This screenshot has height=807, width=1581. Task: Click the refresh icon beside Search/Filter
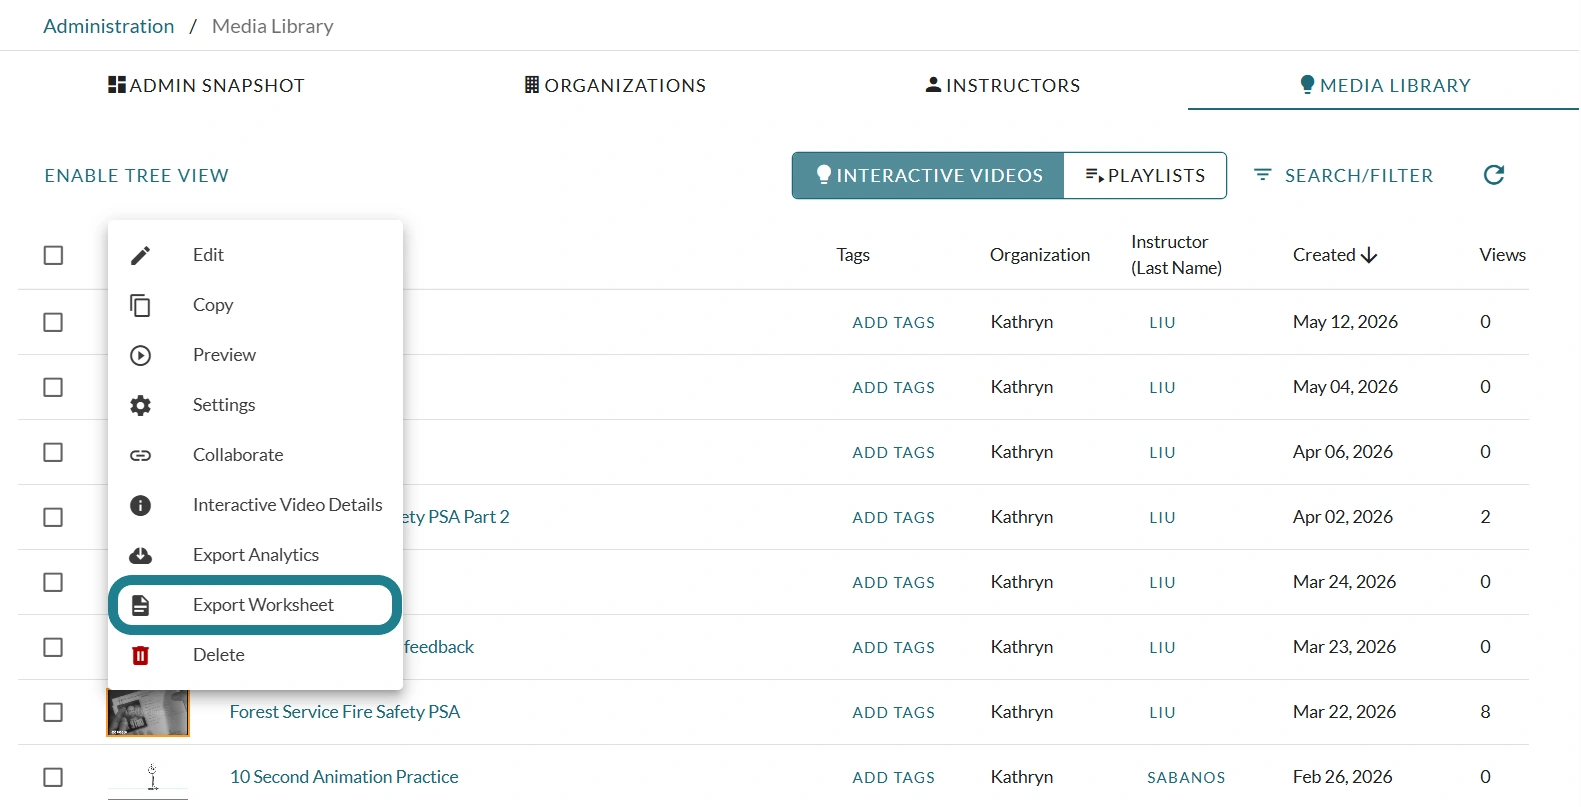click(x=1494, y=175)
